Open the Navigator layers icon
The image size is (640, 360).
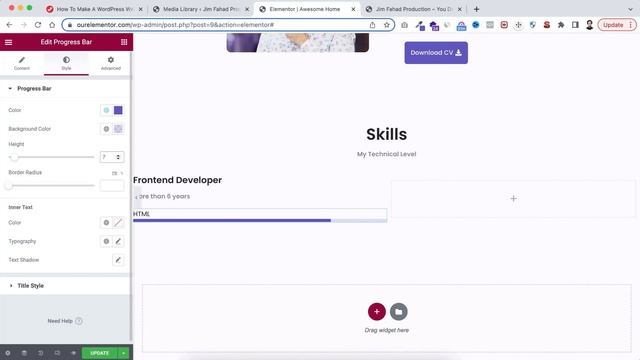(24, 353)
